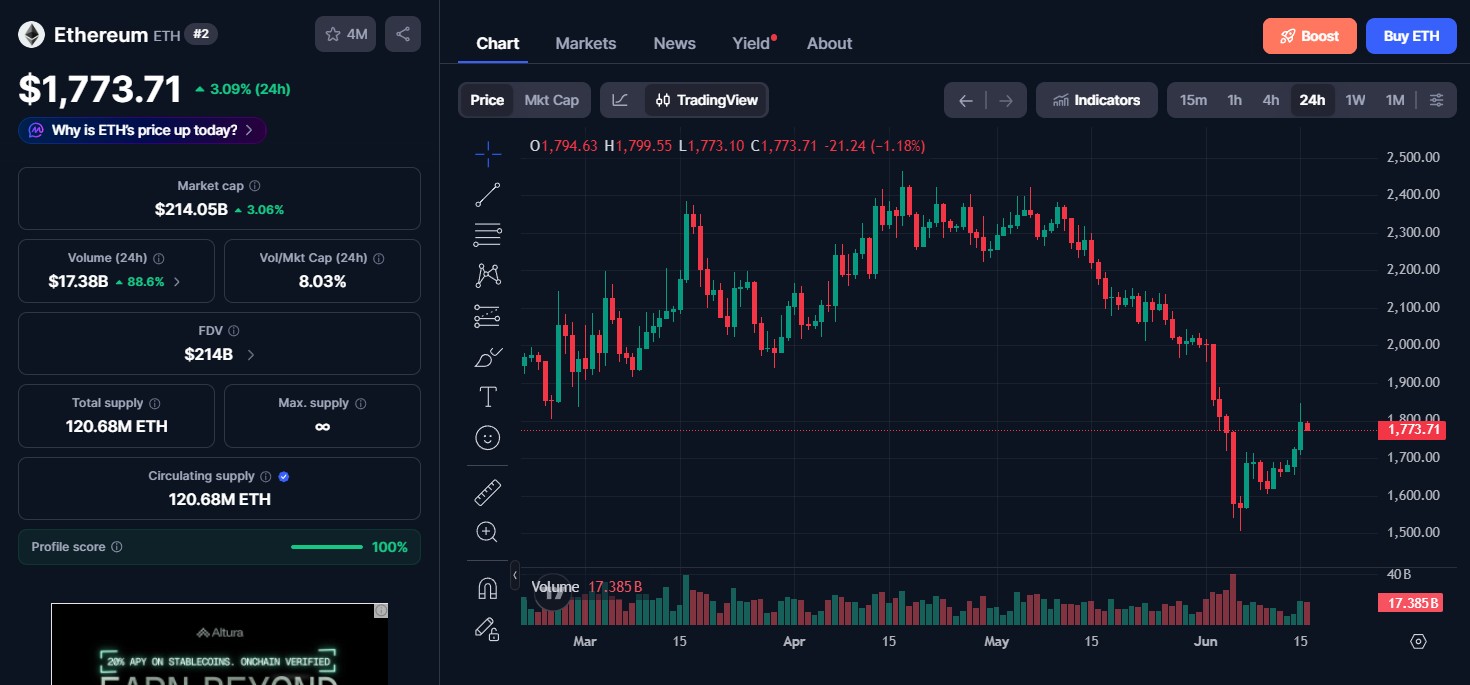1470x685 pixels.
Task: Open the Yield tab
Action: [x=752, y=43]
